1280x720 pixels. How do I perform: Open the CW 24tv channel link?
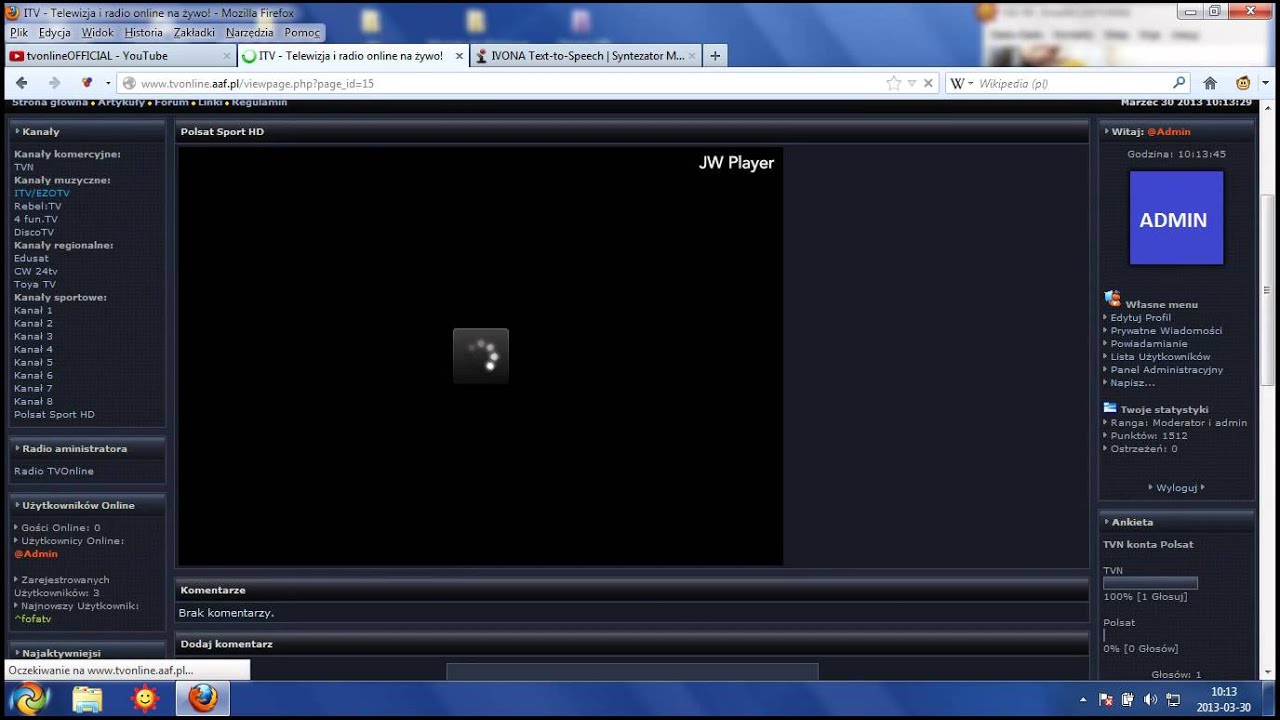[x=36, y=271]
